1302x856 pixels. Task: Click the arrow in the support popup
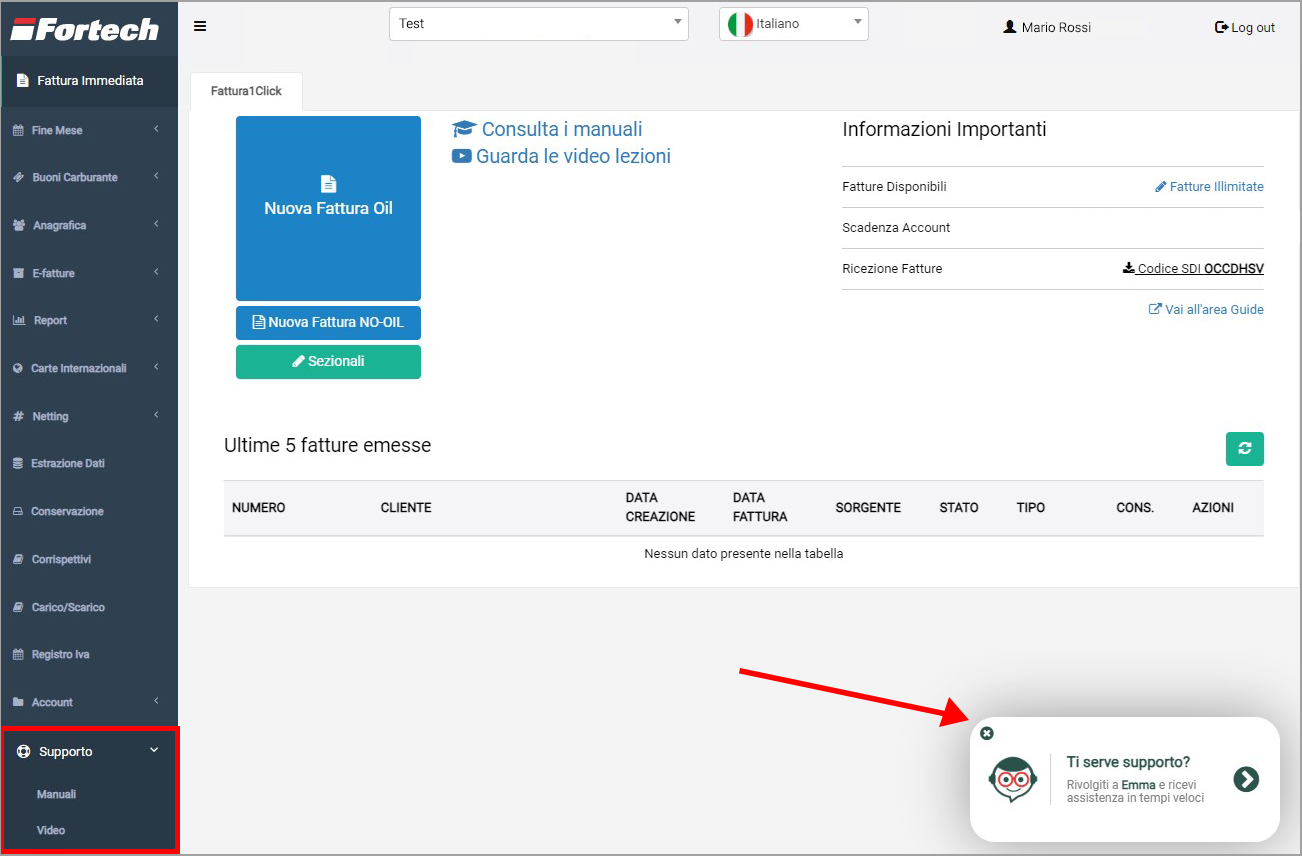(1245, 779)
